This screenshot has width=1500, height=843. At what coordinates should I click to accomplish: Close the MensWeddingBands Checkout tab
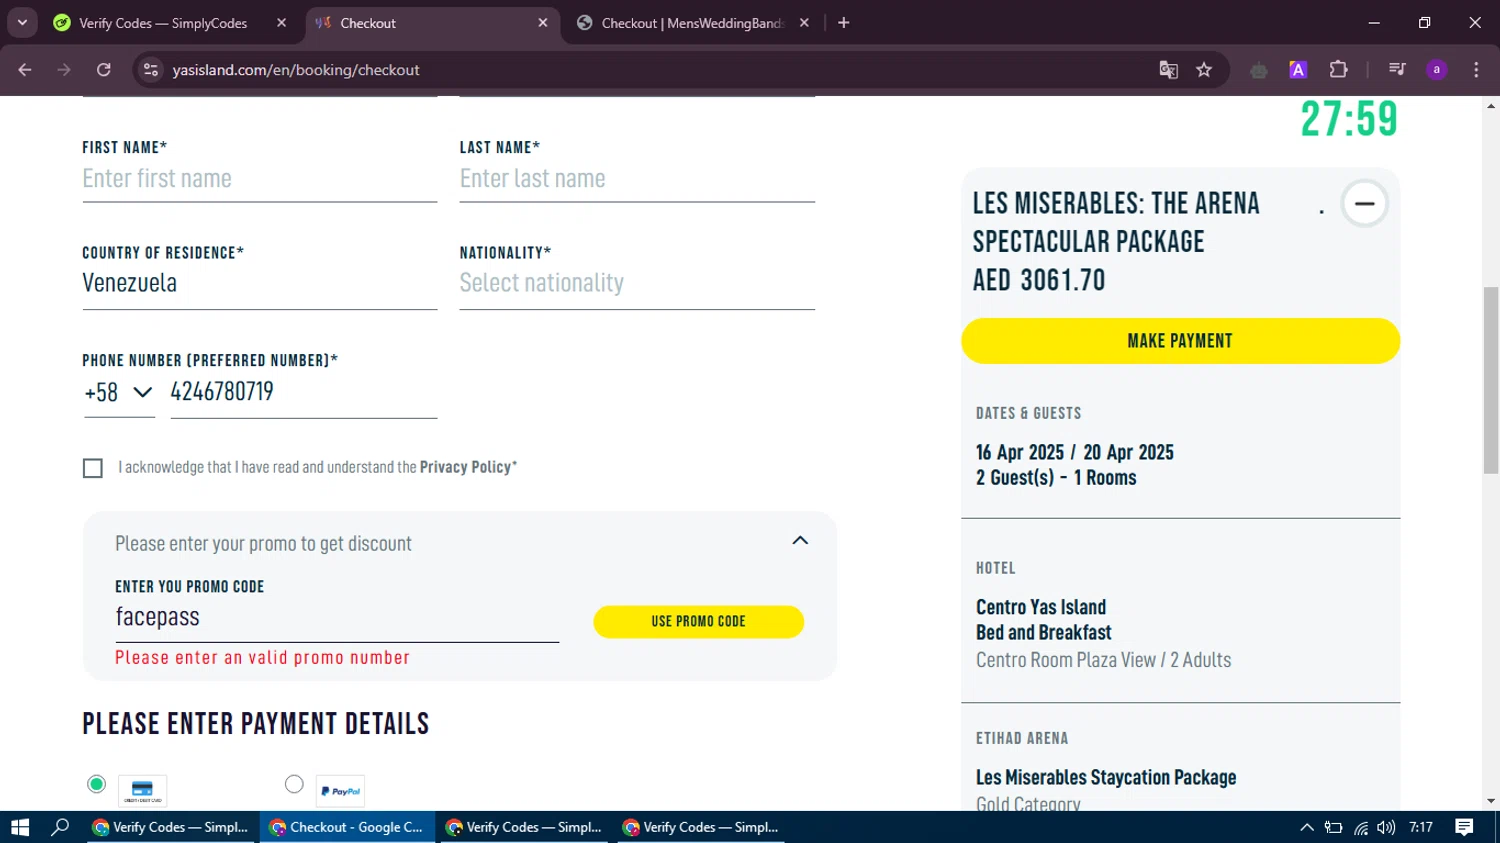[x=804, y=23]
